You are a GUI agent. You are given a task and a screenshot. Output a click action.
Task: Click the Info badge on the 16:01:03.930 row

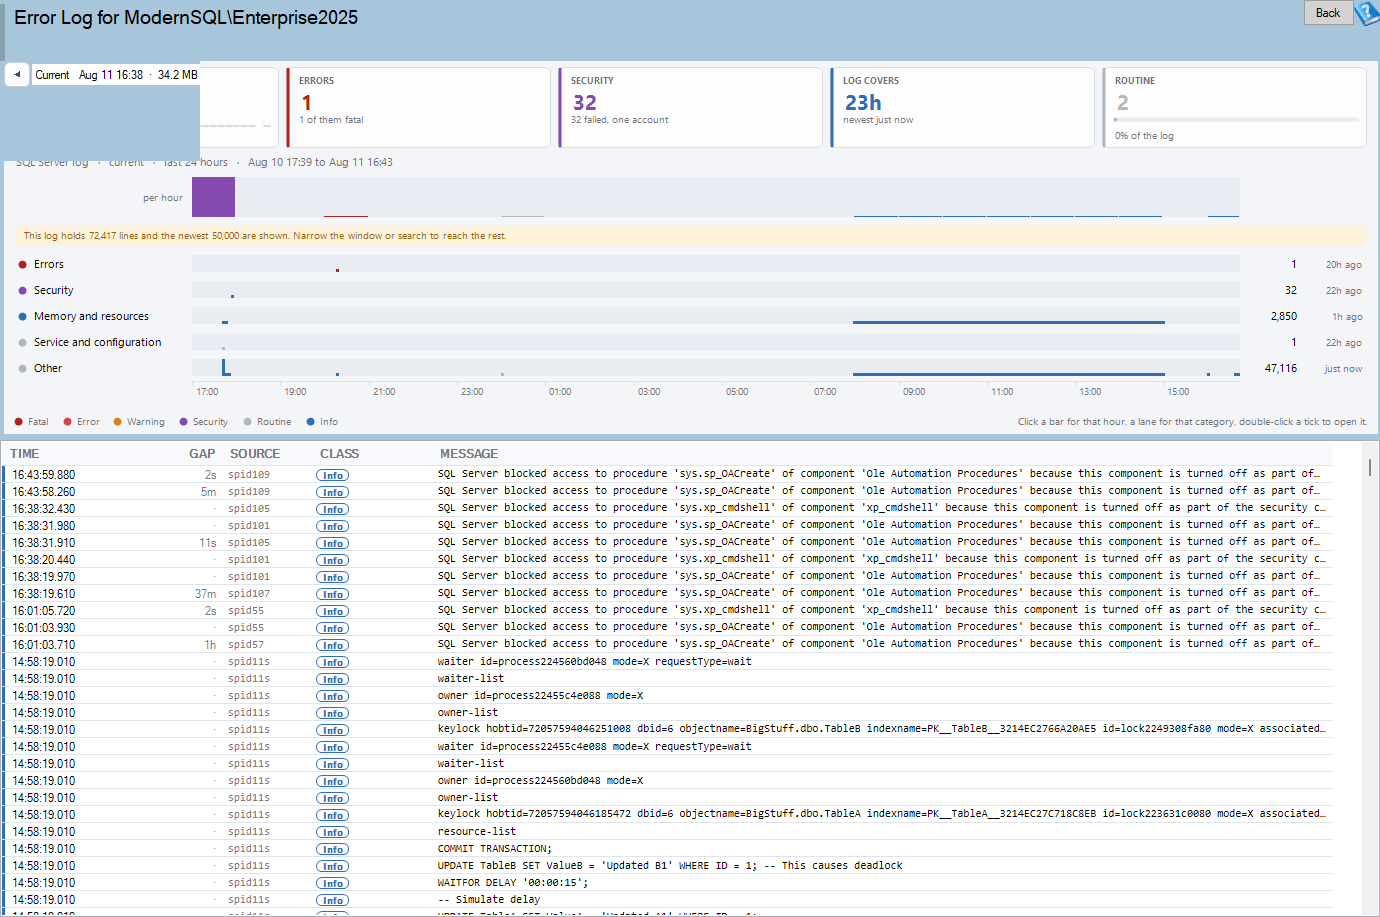[x=333, y=628]
